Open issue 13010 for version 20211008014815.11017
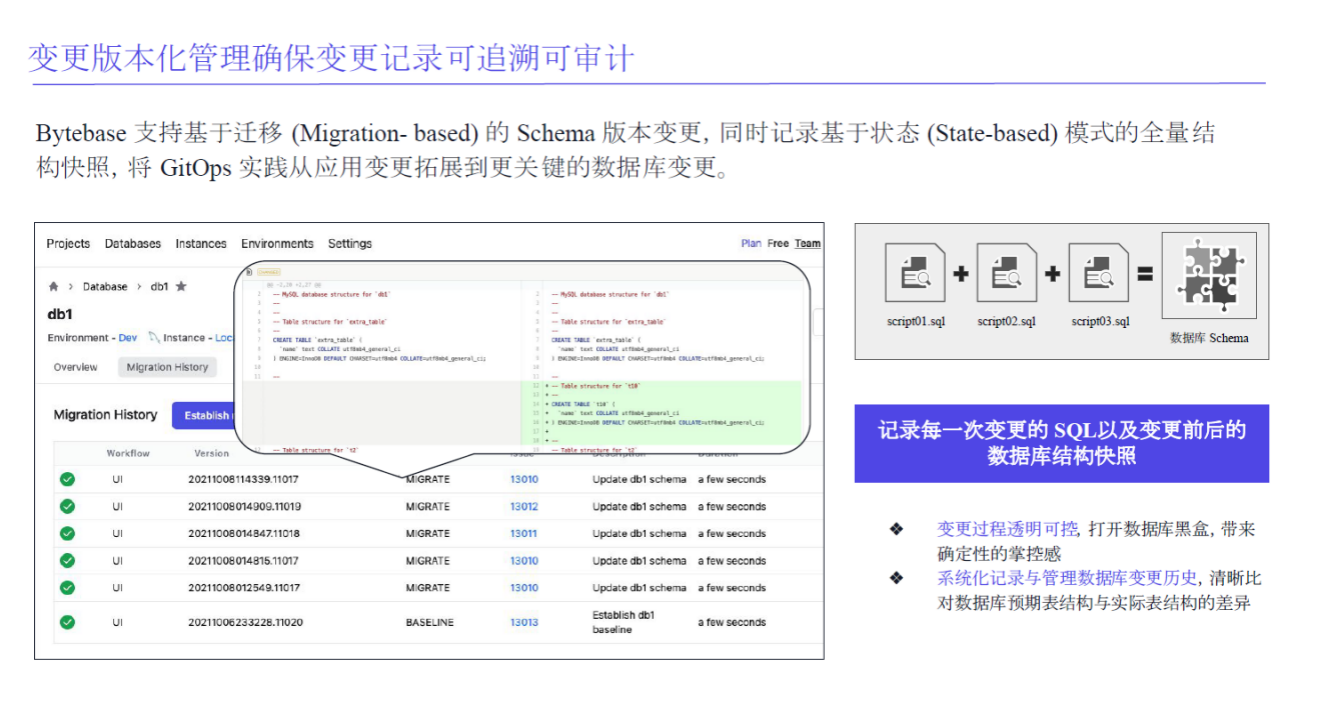 click(524, 560)
